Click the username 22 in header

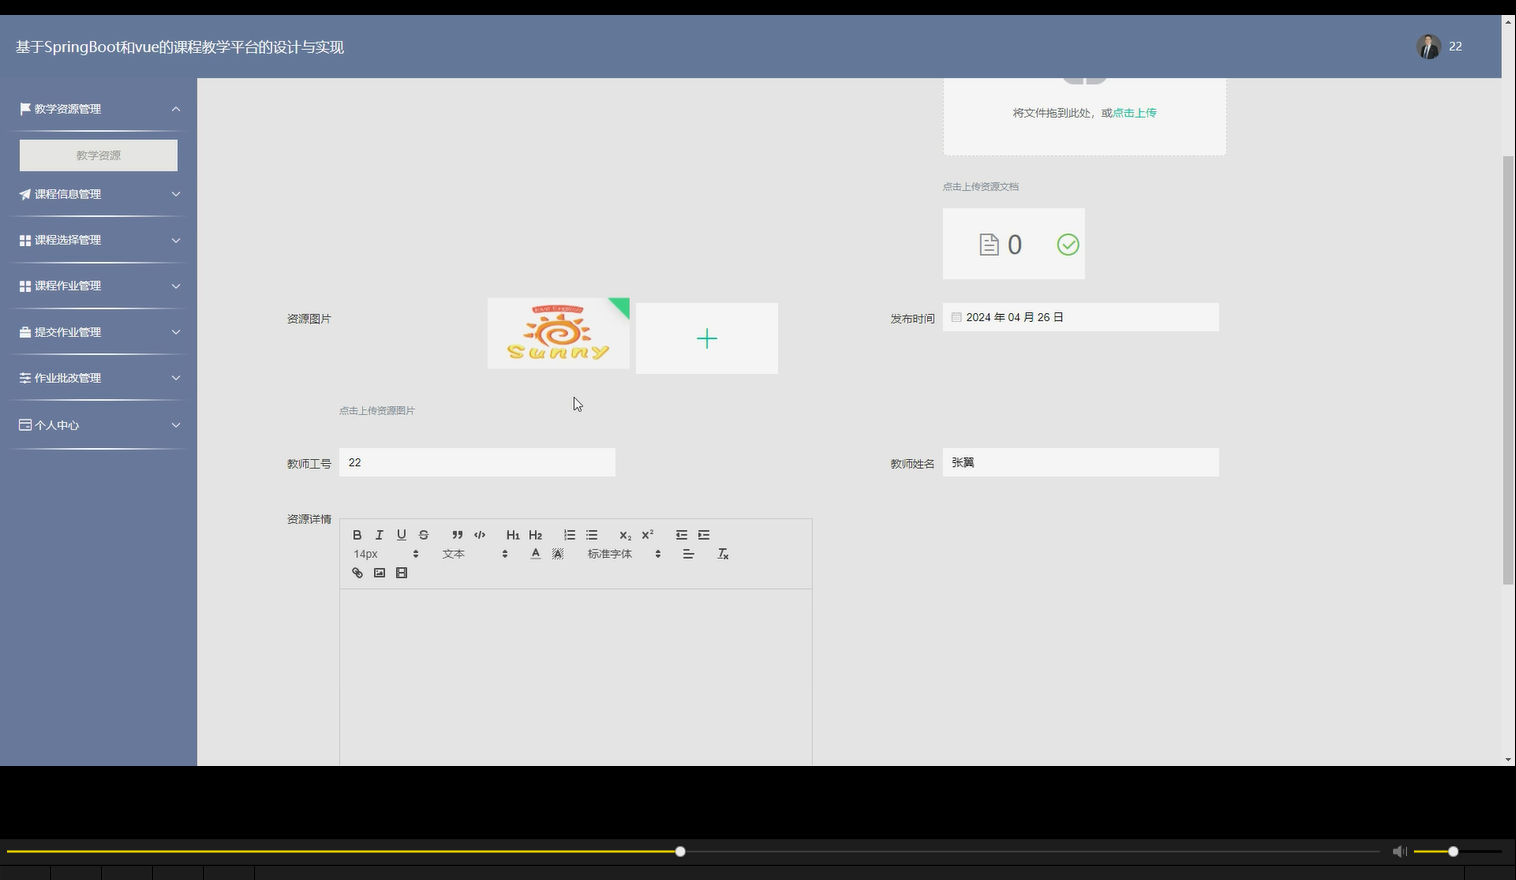pos(1456,46)
